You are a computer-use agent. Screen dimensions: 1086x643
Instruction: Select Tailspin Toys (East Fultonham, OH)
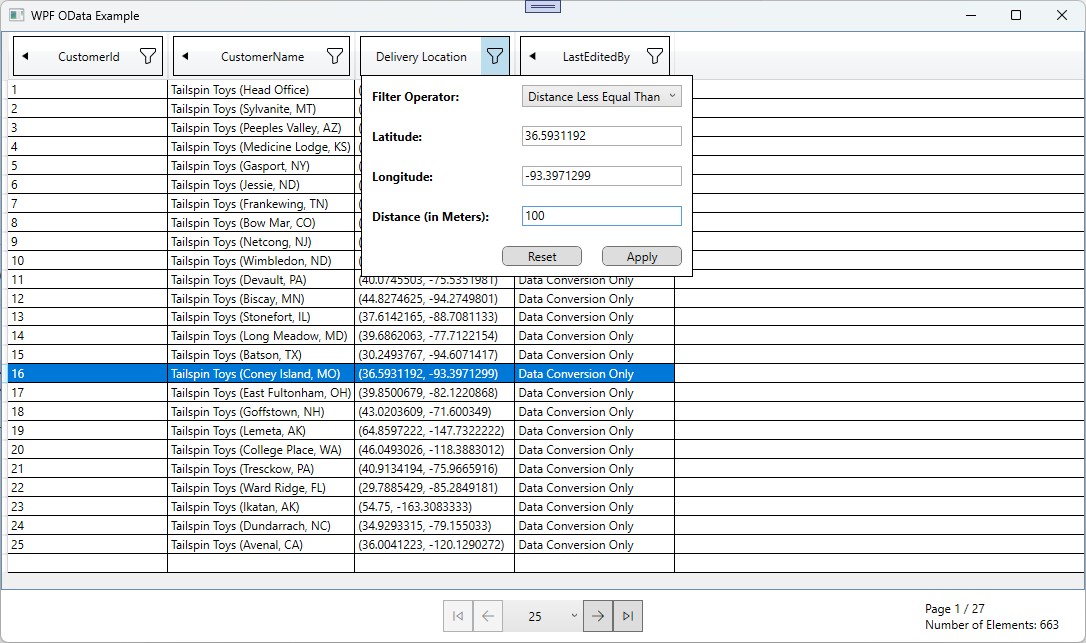(x=260, y=393)
